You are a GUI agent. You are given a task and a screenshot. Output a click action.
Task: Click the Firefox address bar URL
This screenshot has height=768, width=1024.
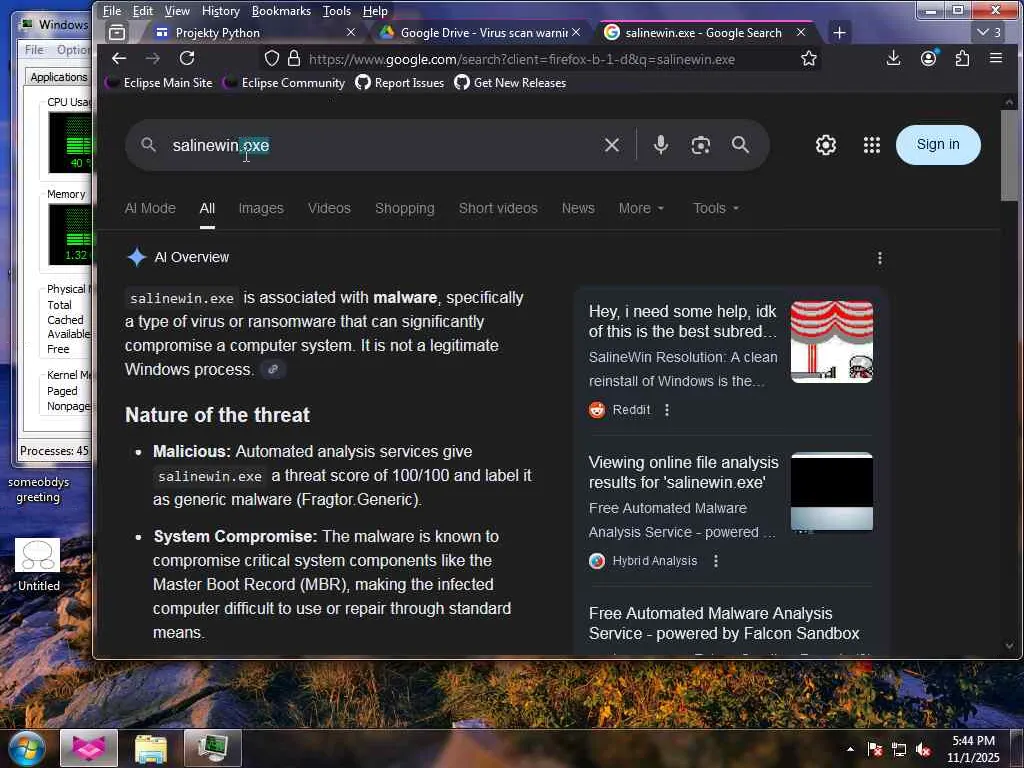point(522,59)
